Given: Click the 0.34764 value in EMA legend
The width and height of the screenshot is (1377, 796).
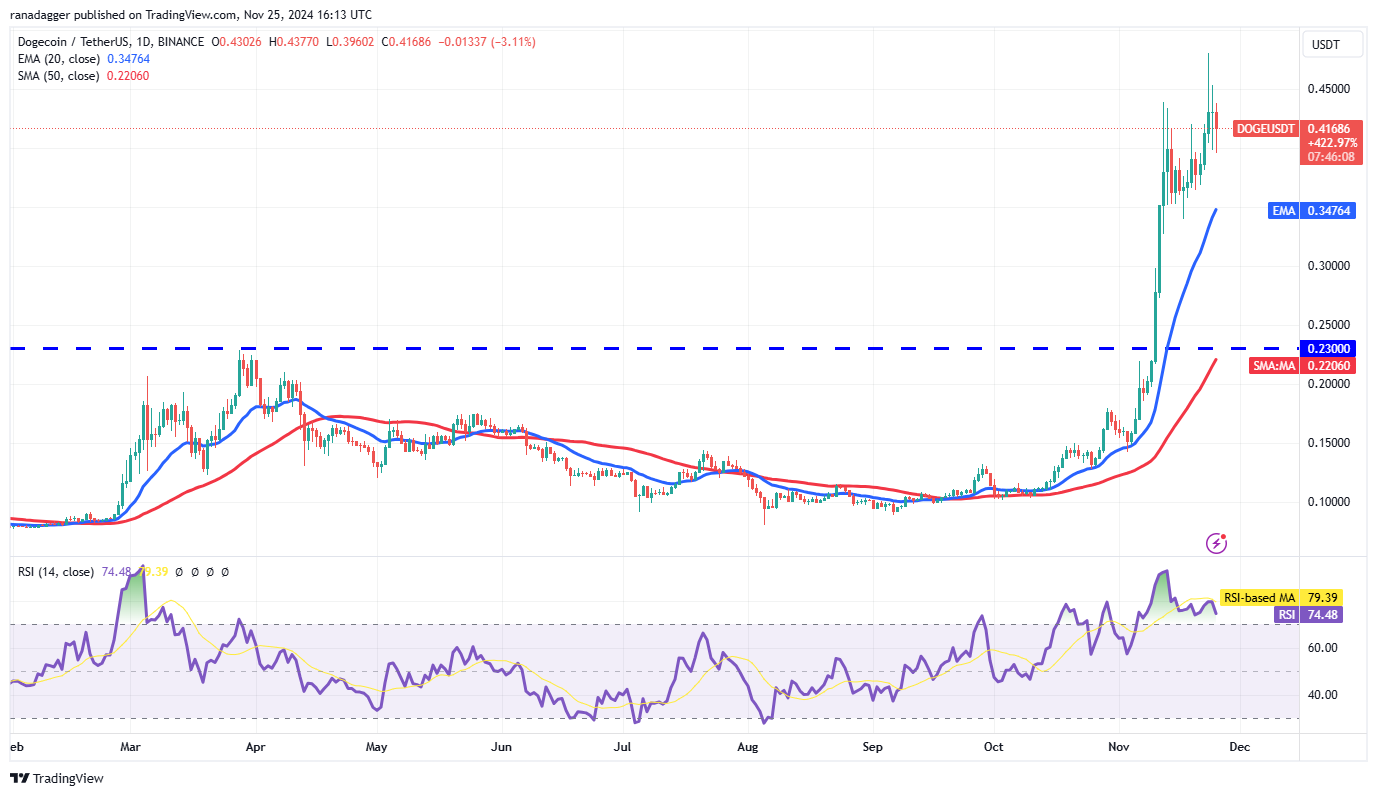Looking at the screenshot, I should click(128, 59).
